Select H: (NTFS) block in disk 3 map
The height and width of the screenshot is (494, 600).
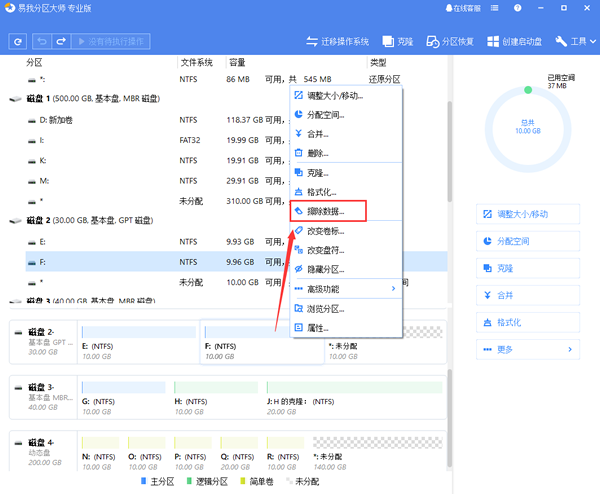tap(216, 398)
